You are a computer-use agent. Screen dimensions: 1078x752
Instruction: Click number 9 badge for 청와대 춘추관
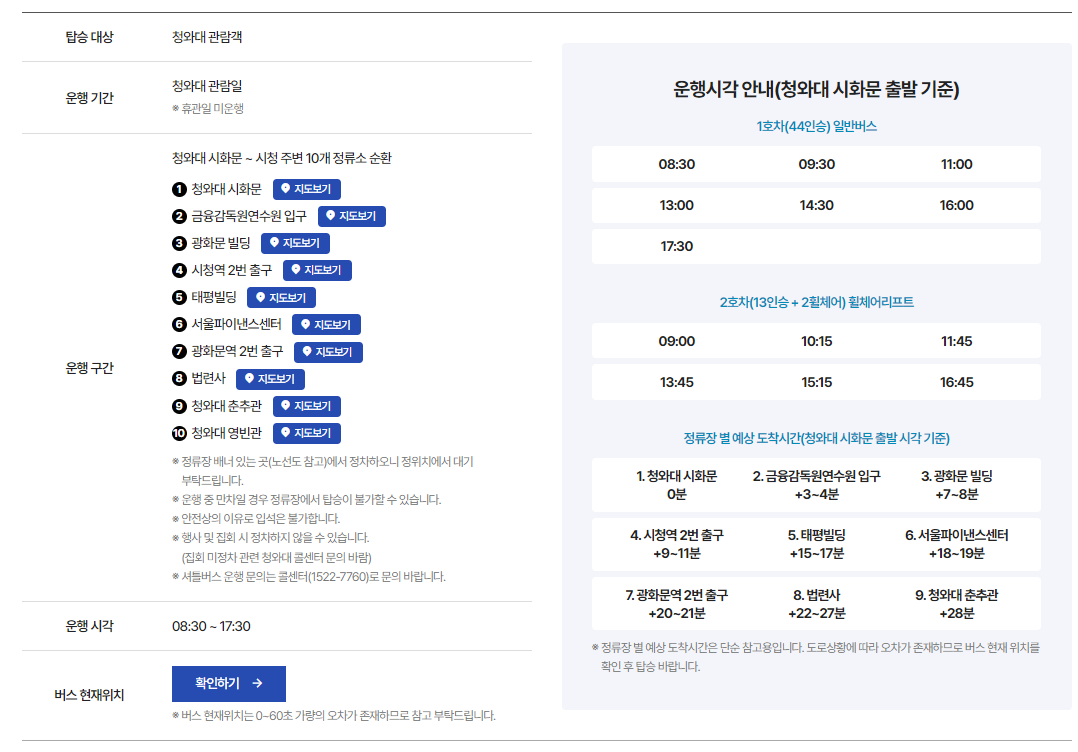pyautogui.click(x=179, y=406)
